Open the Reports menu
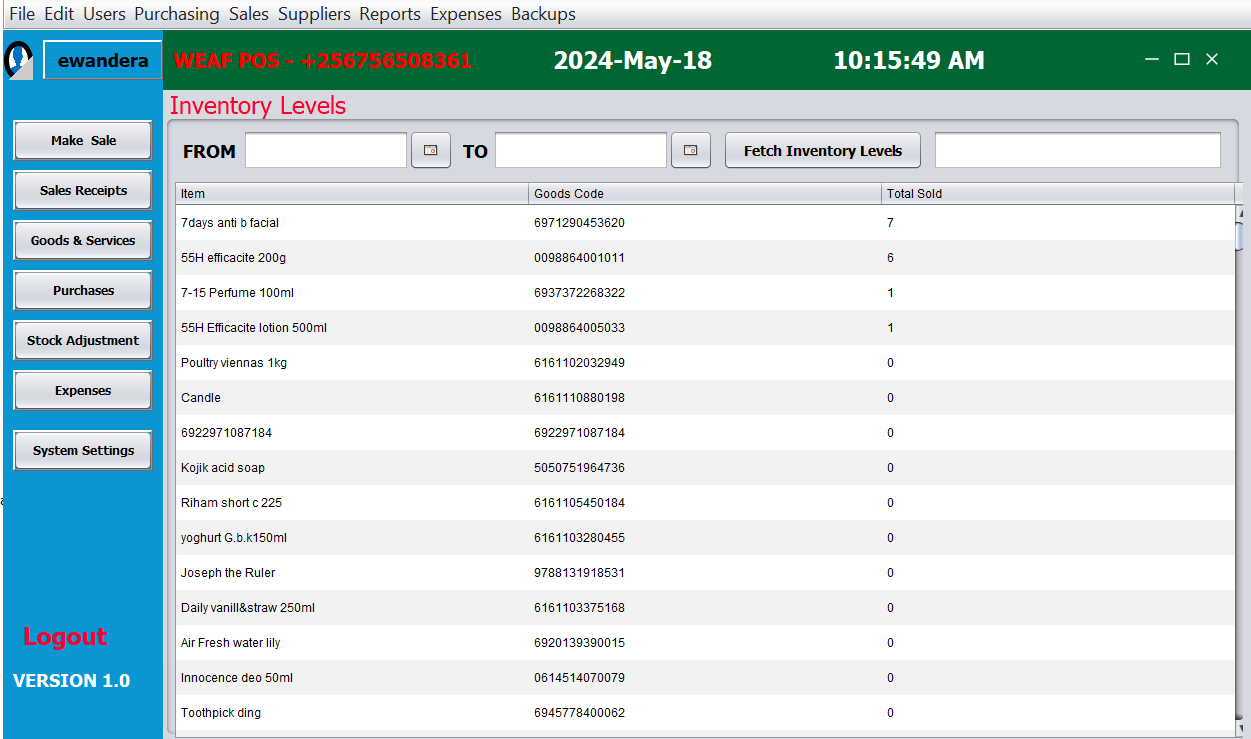The image size is (1251, 739). coord(390,14)
